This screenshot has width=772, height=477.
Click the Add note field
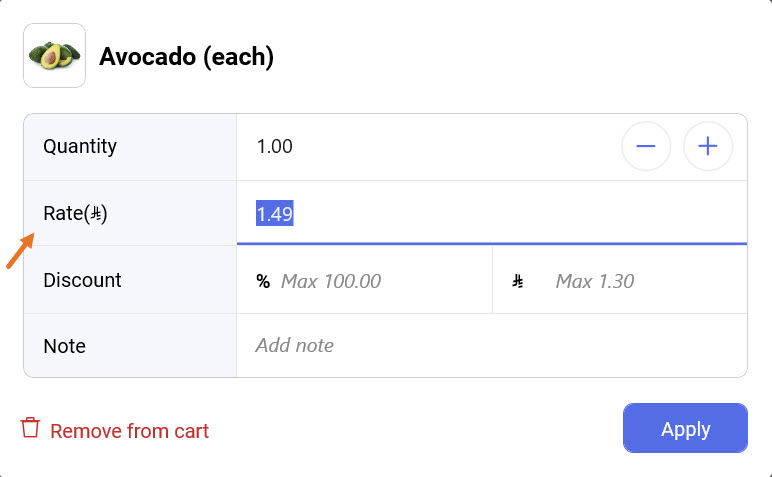click(490, 346)
